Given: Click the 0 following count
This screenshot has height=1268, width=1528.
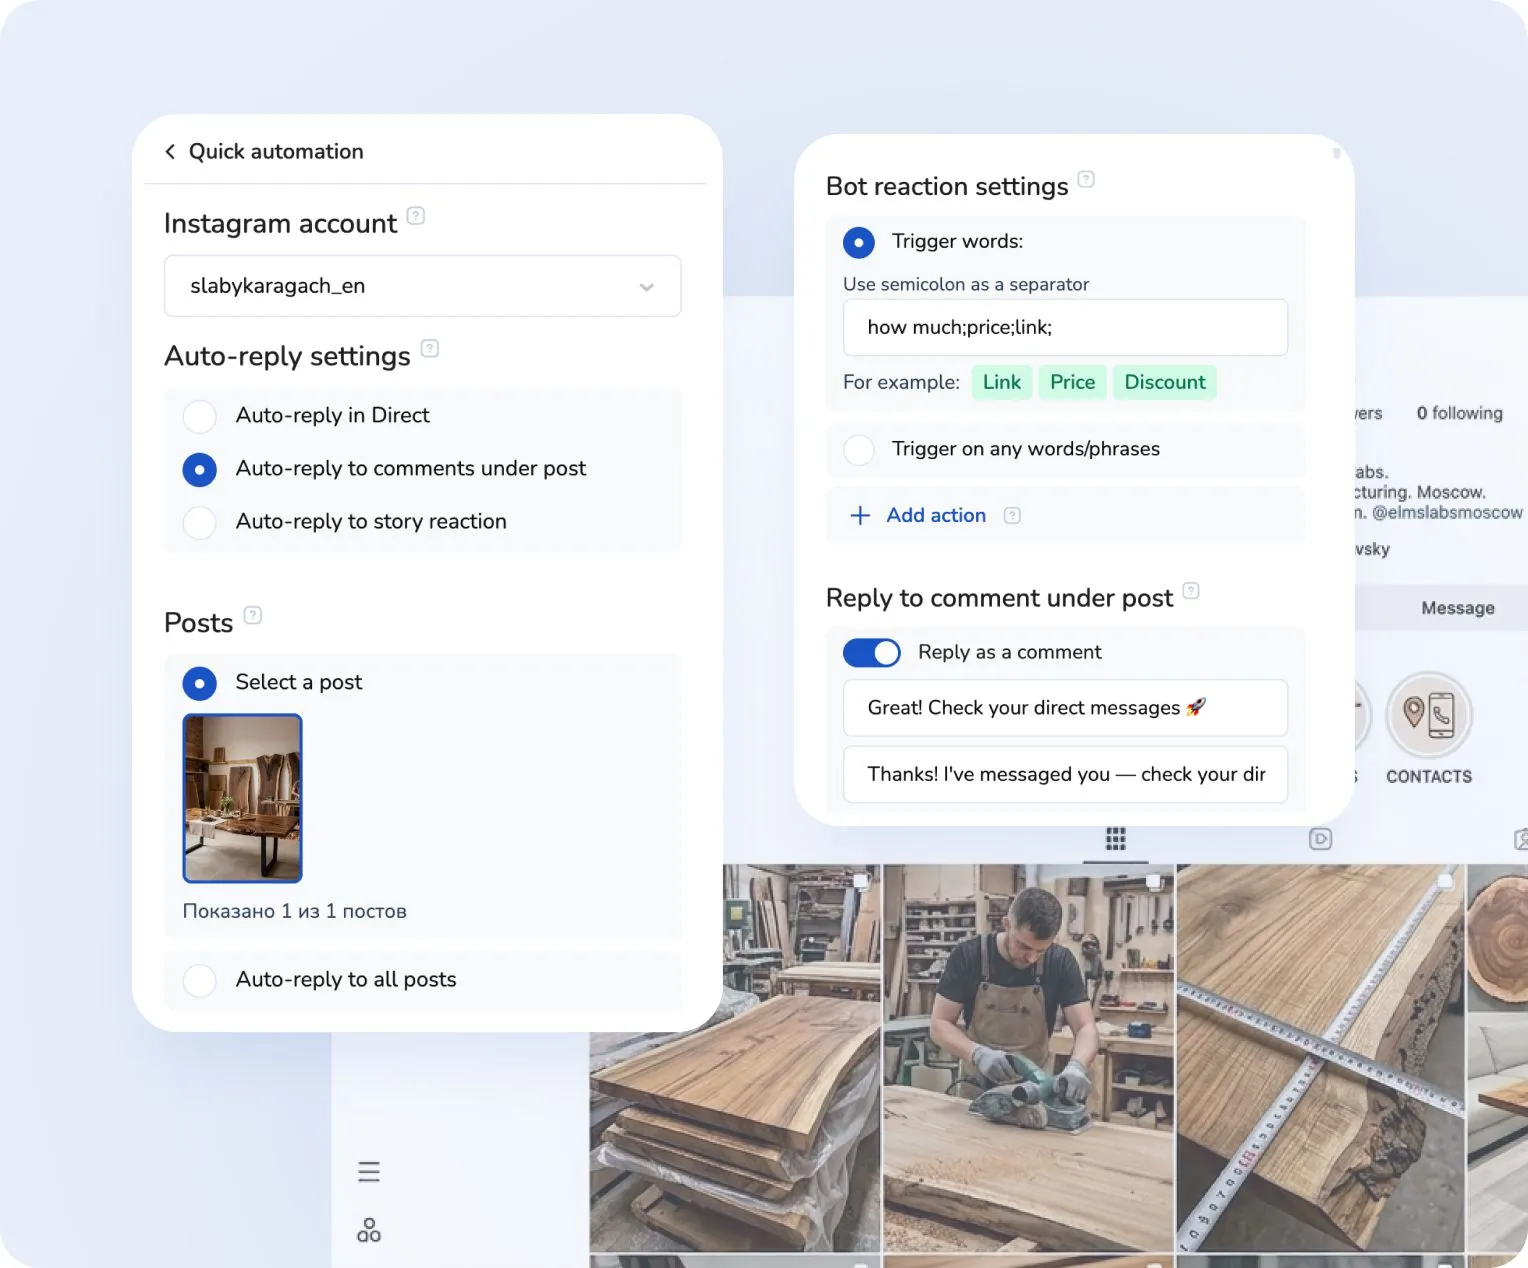Looking at the screenshot, I should [x=1459, y=413].
